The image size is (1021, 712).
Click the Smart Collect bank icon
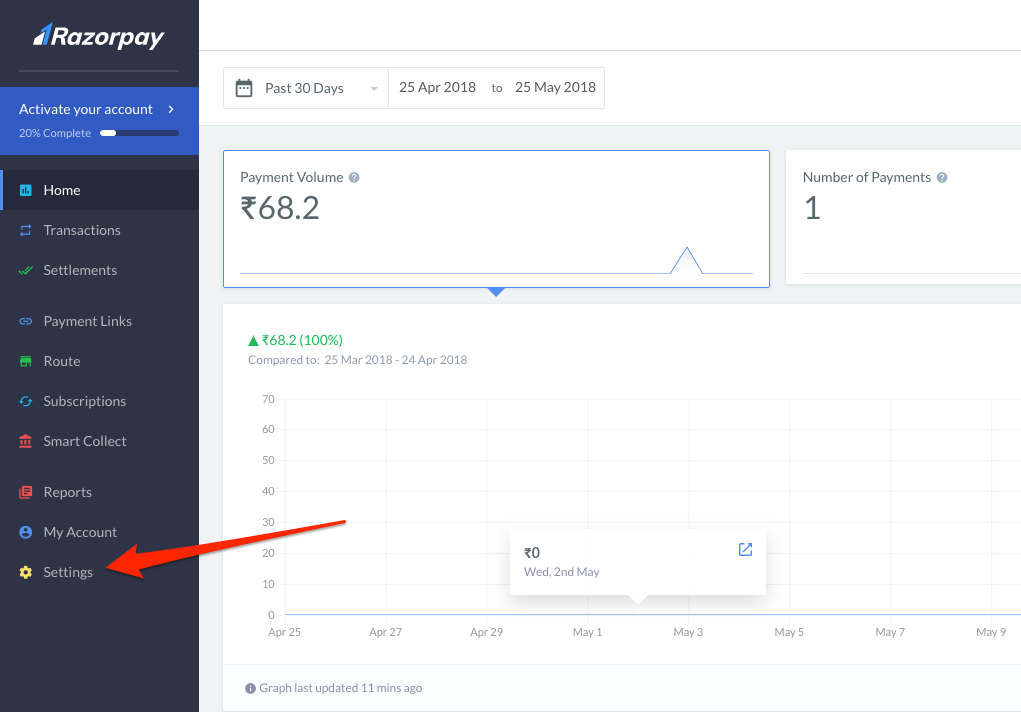25,441
